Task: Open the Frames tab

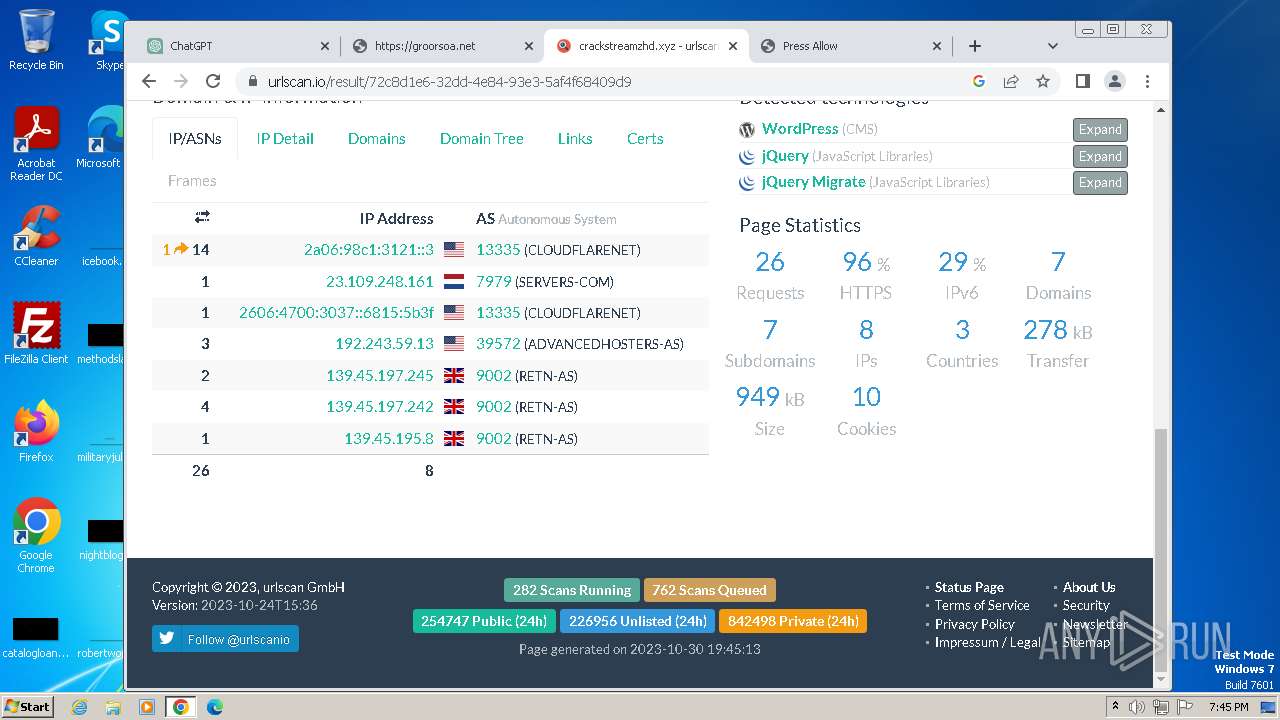Action: point(192,181)
